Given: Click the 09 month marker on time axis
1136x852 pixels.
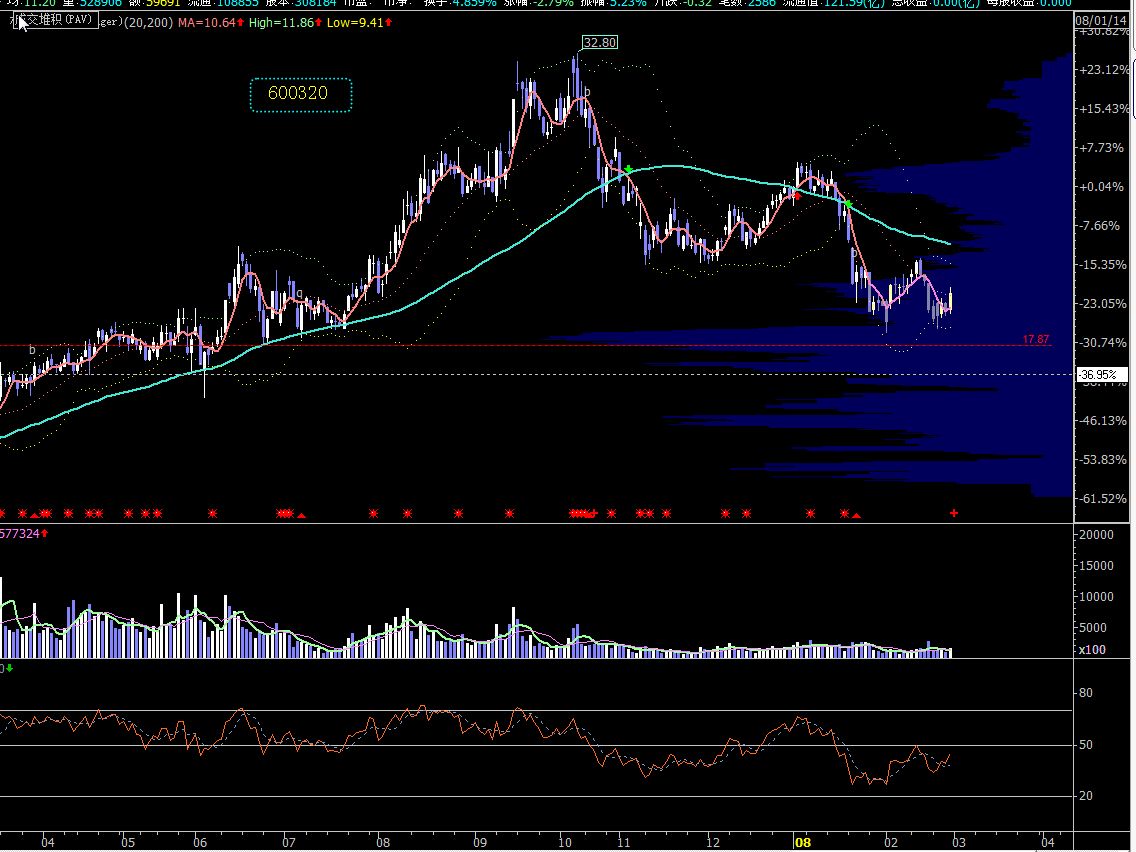Looking at the screenshot, I should pyautogui.click(x=480, y=843).
